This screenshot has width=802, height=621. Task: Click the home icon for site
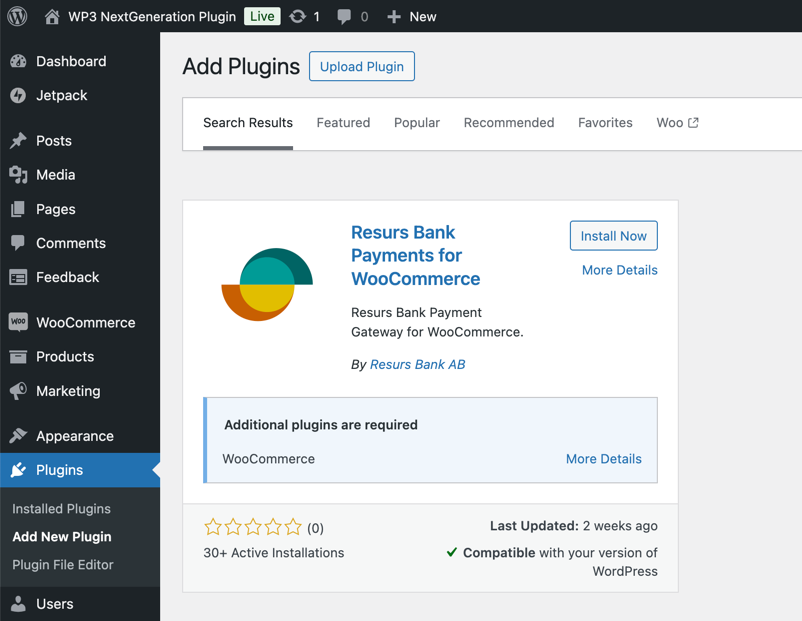pos(52,17)
